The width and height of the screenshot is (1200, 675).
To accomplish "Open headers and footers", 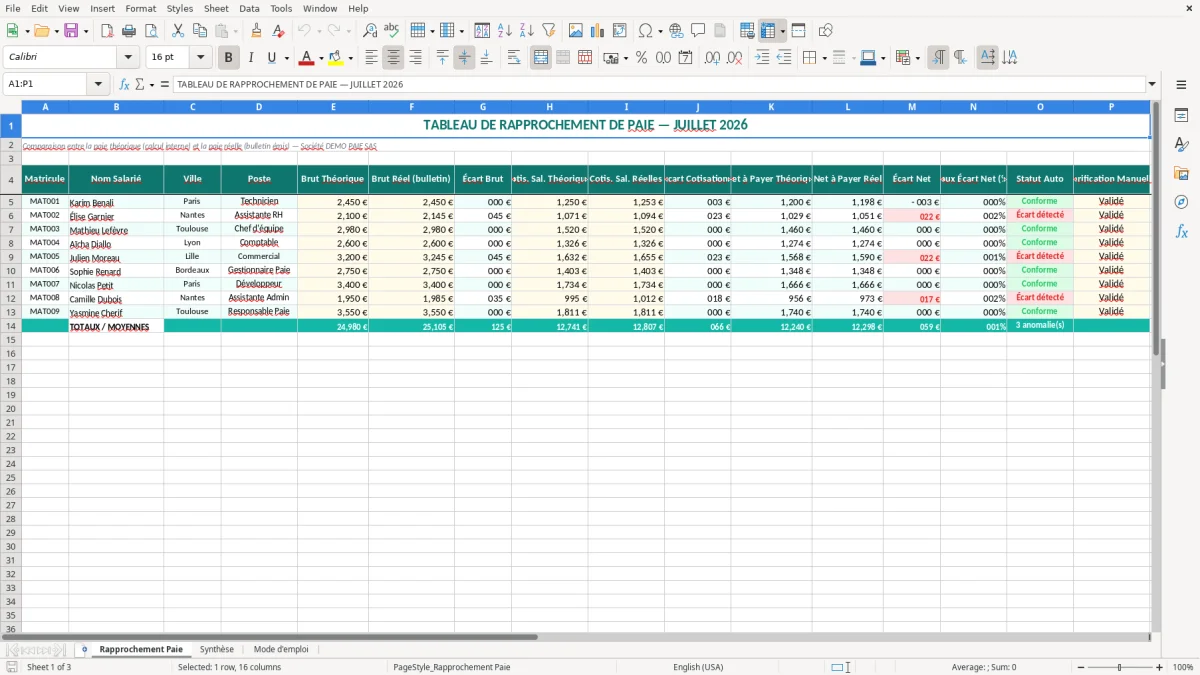I will [x=720, y=31].
